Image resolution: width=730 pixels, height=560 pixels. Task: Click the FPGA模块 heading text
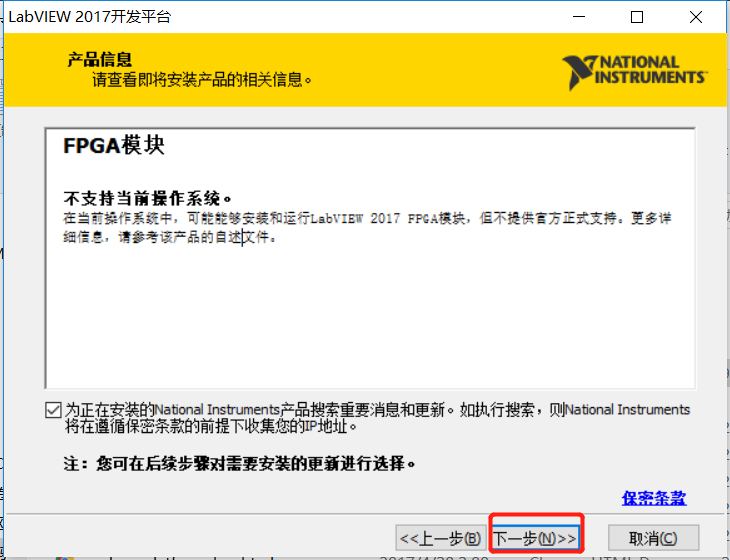click(x=114, y=146)
